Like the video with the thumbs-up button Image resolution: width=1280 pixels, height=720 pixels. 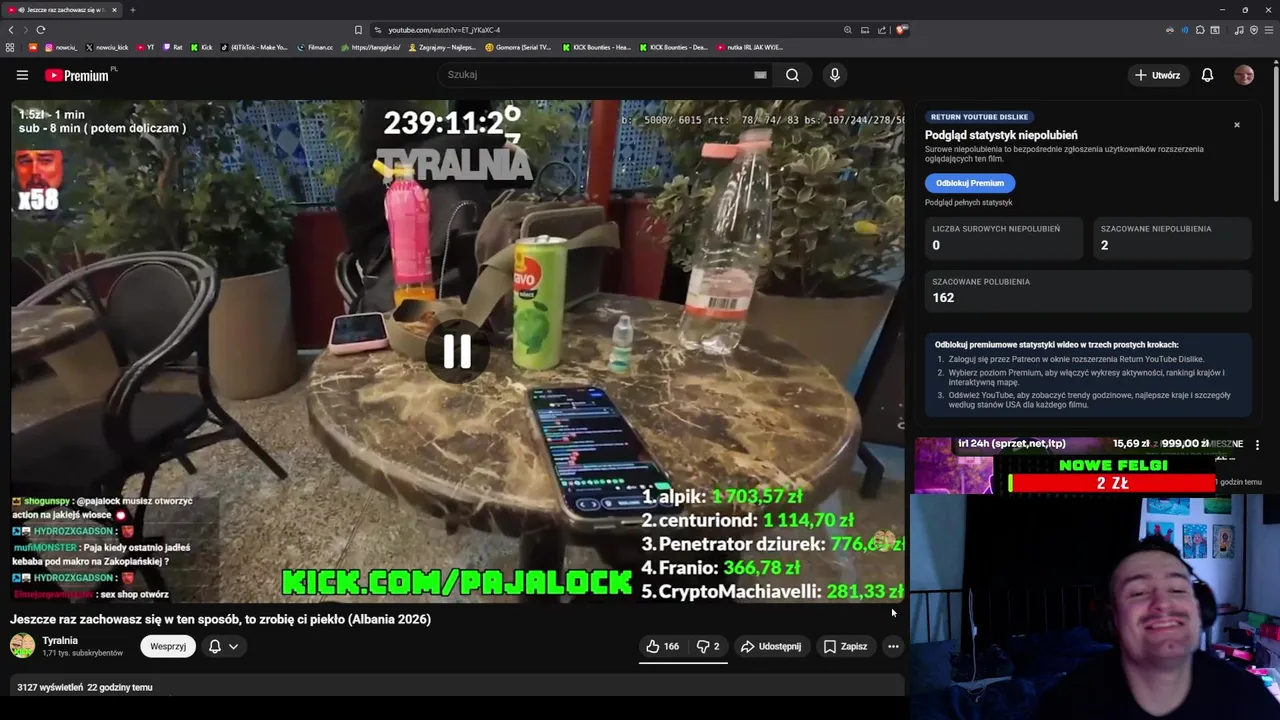coord(662,646)
